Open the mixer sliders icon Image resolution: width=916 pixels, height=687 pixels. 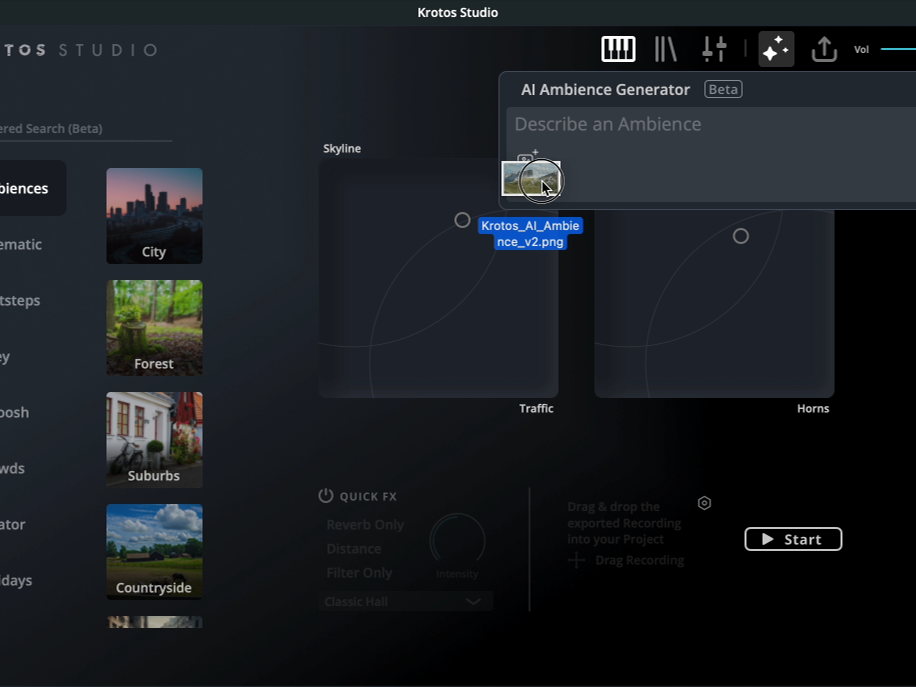[x=714, y=49]
